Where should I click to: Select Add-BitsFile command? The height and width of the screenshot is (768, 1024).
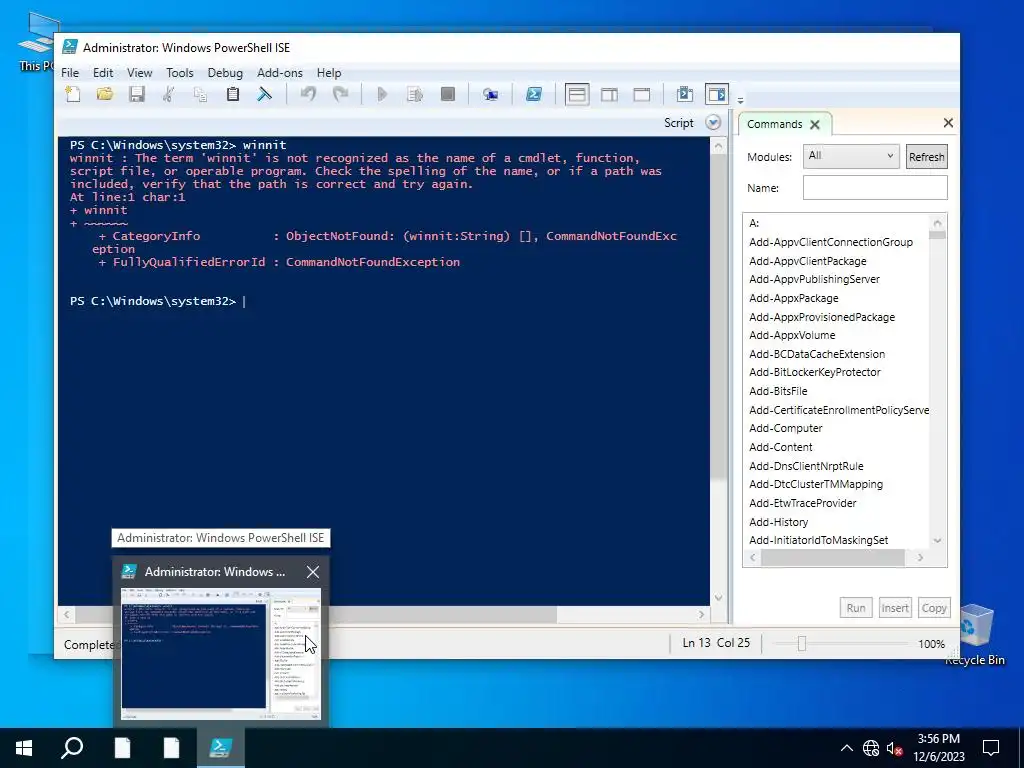tap(778, 391)
